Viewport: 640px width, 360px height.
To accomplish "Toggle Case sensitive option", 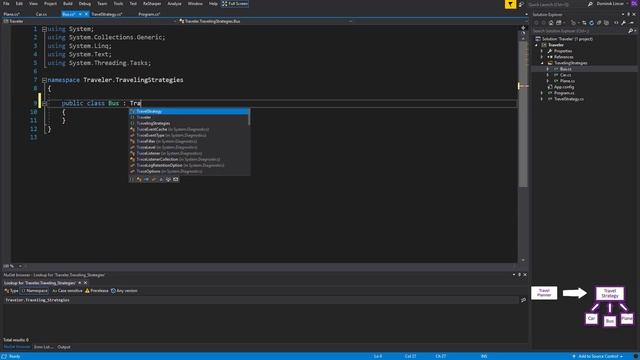I will click(67, 291).
